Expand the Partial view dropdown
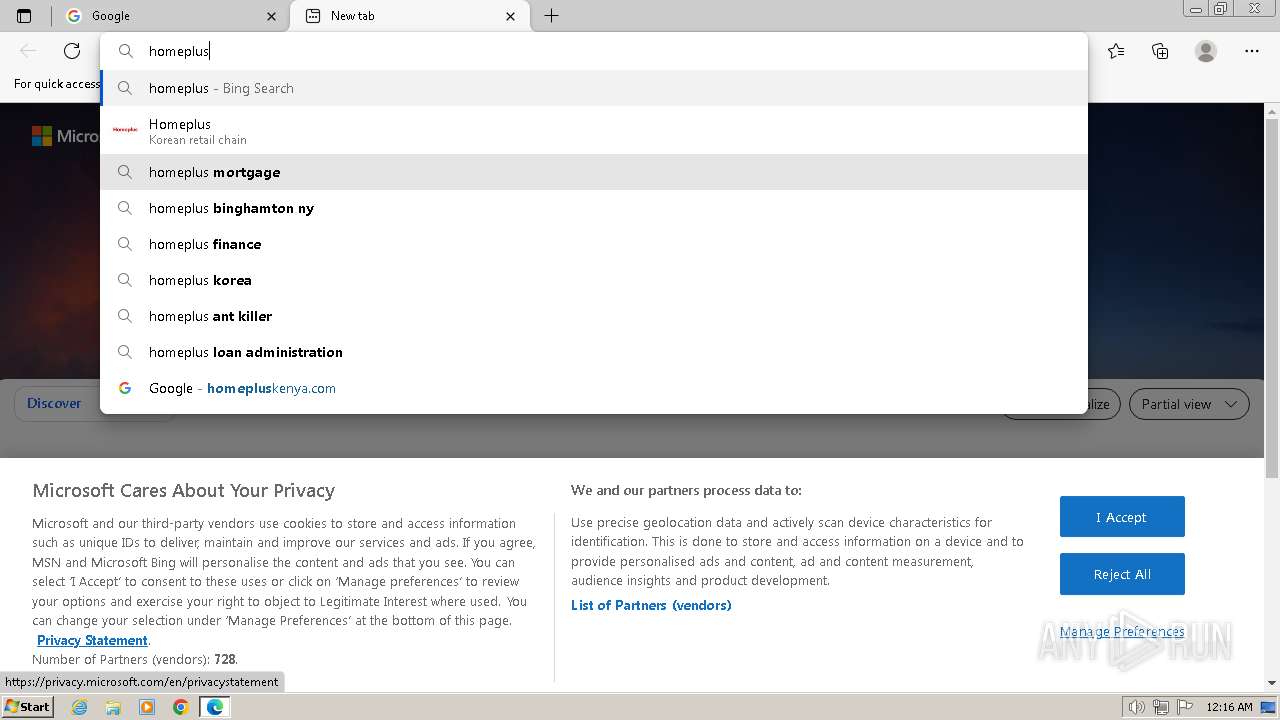Image resolution: width=1280 pixels, height=720 pixels. coord(1188,404)
